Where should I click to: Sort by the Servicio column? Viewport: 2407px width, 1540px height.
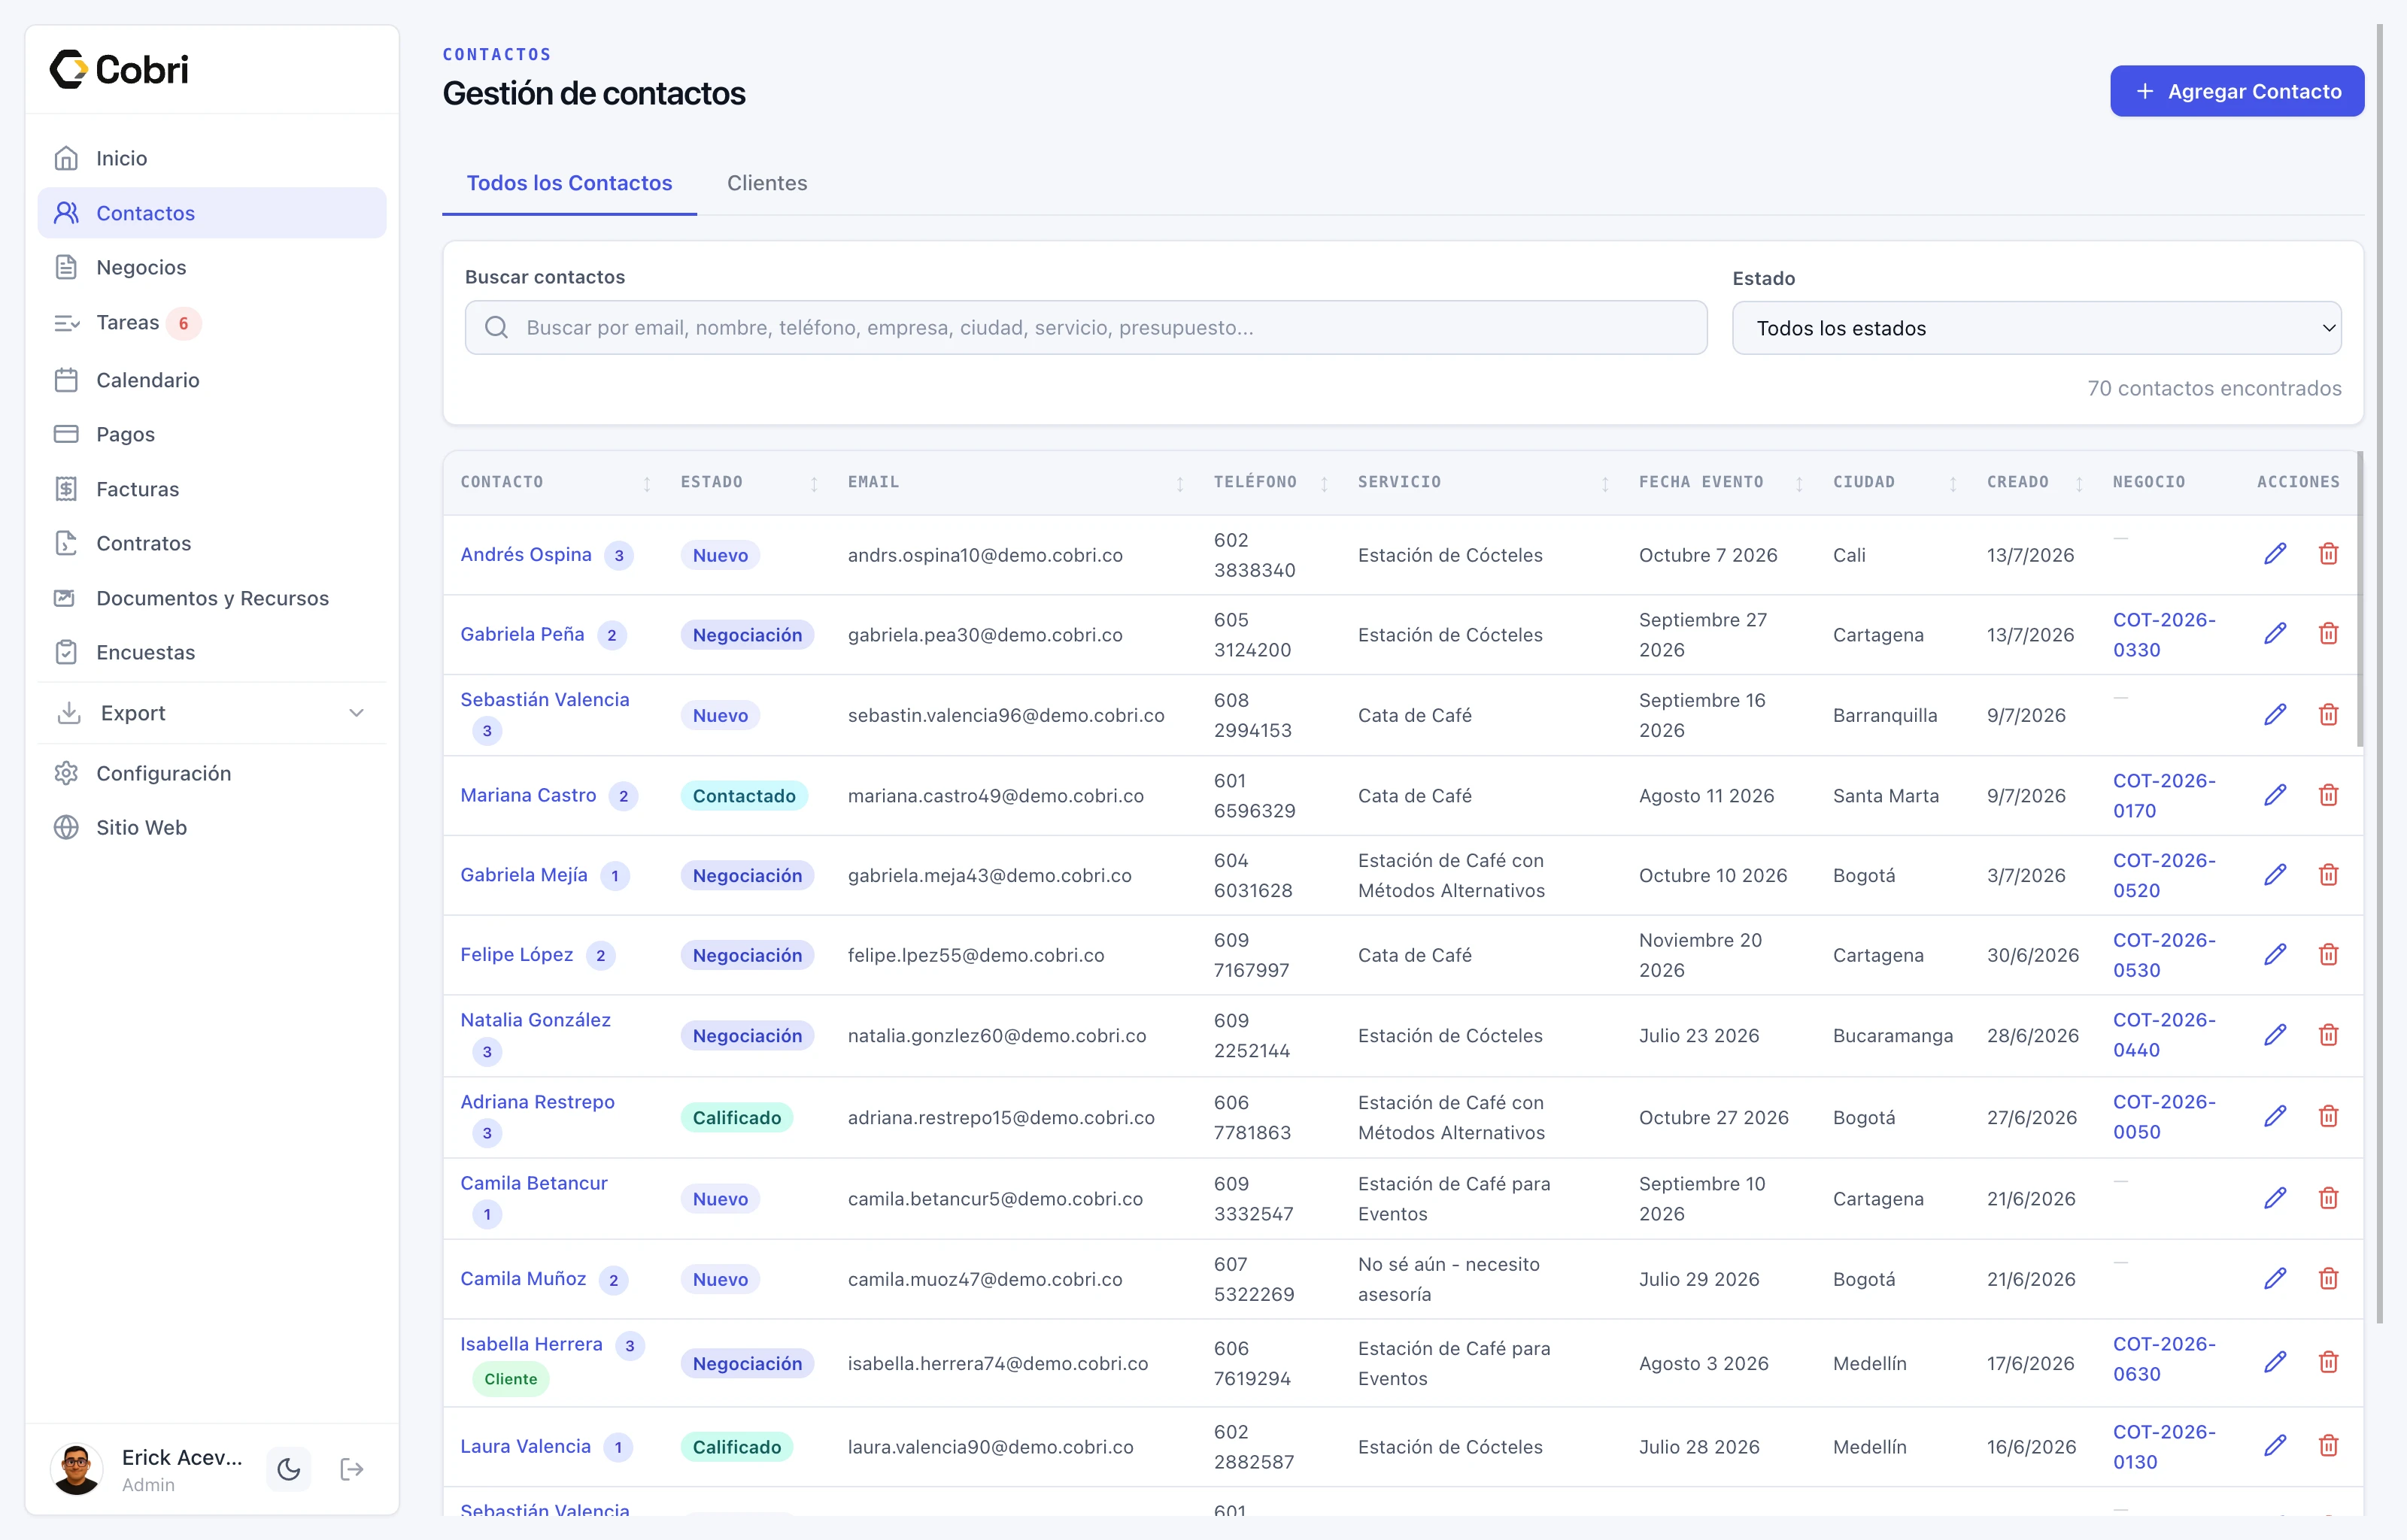tap(1605, 483)
